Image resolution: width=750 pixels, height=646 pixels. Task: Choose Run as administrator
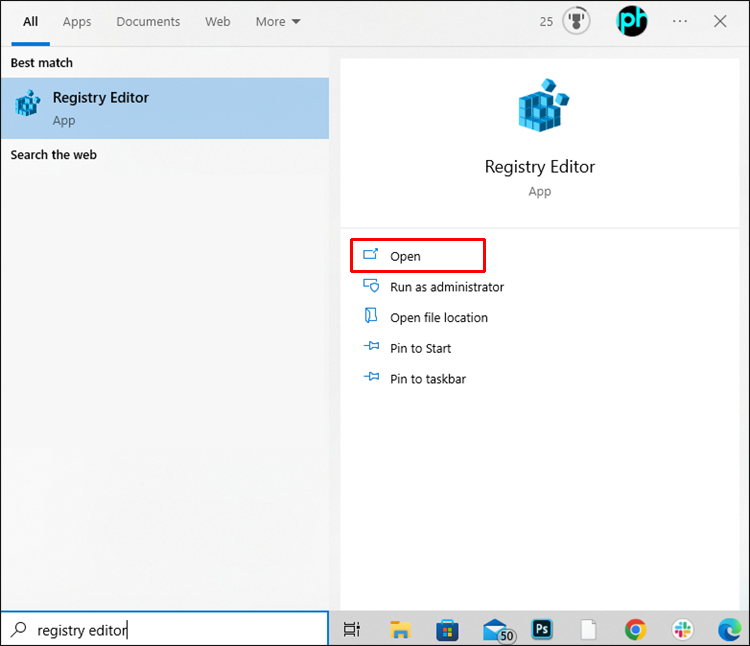pyautogui.click(x=447, y=287)
